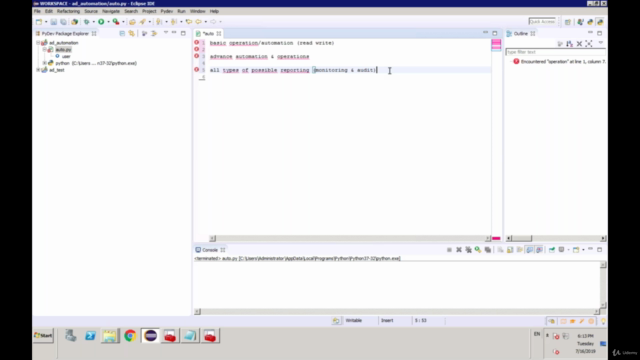
Task: Click the Previous Annotation toolbar icon
Action: (174, 22)
